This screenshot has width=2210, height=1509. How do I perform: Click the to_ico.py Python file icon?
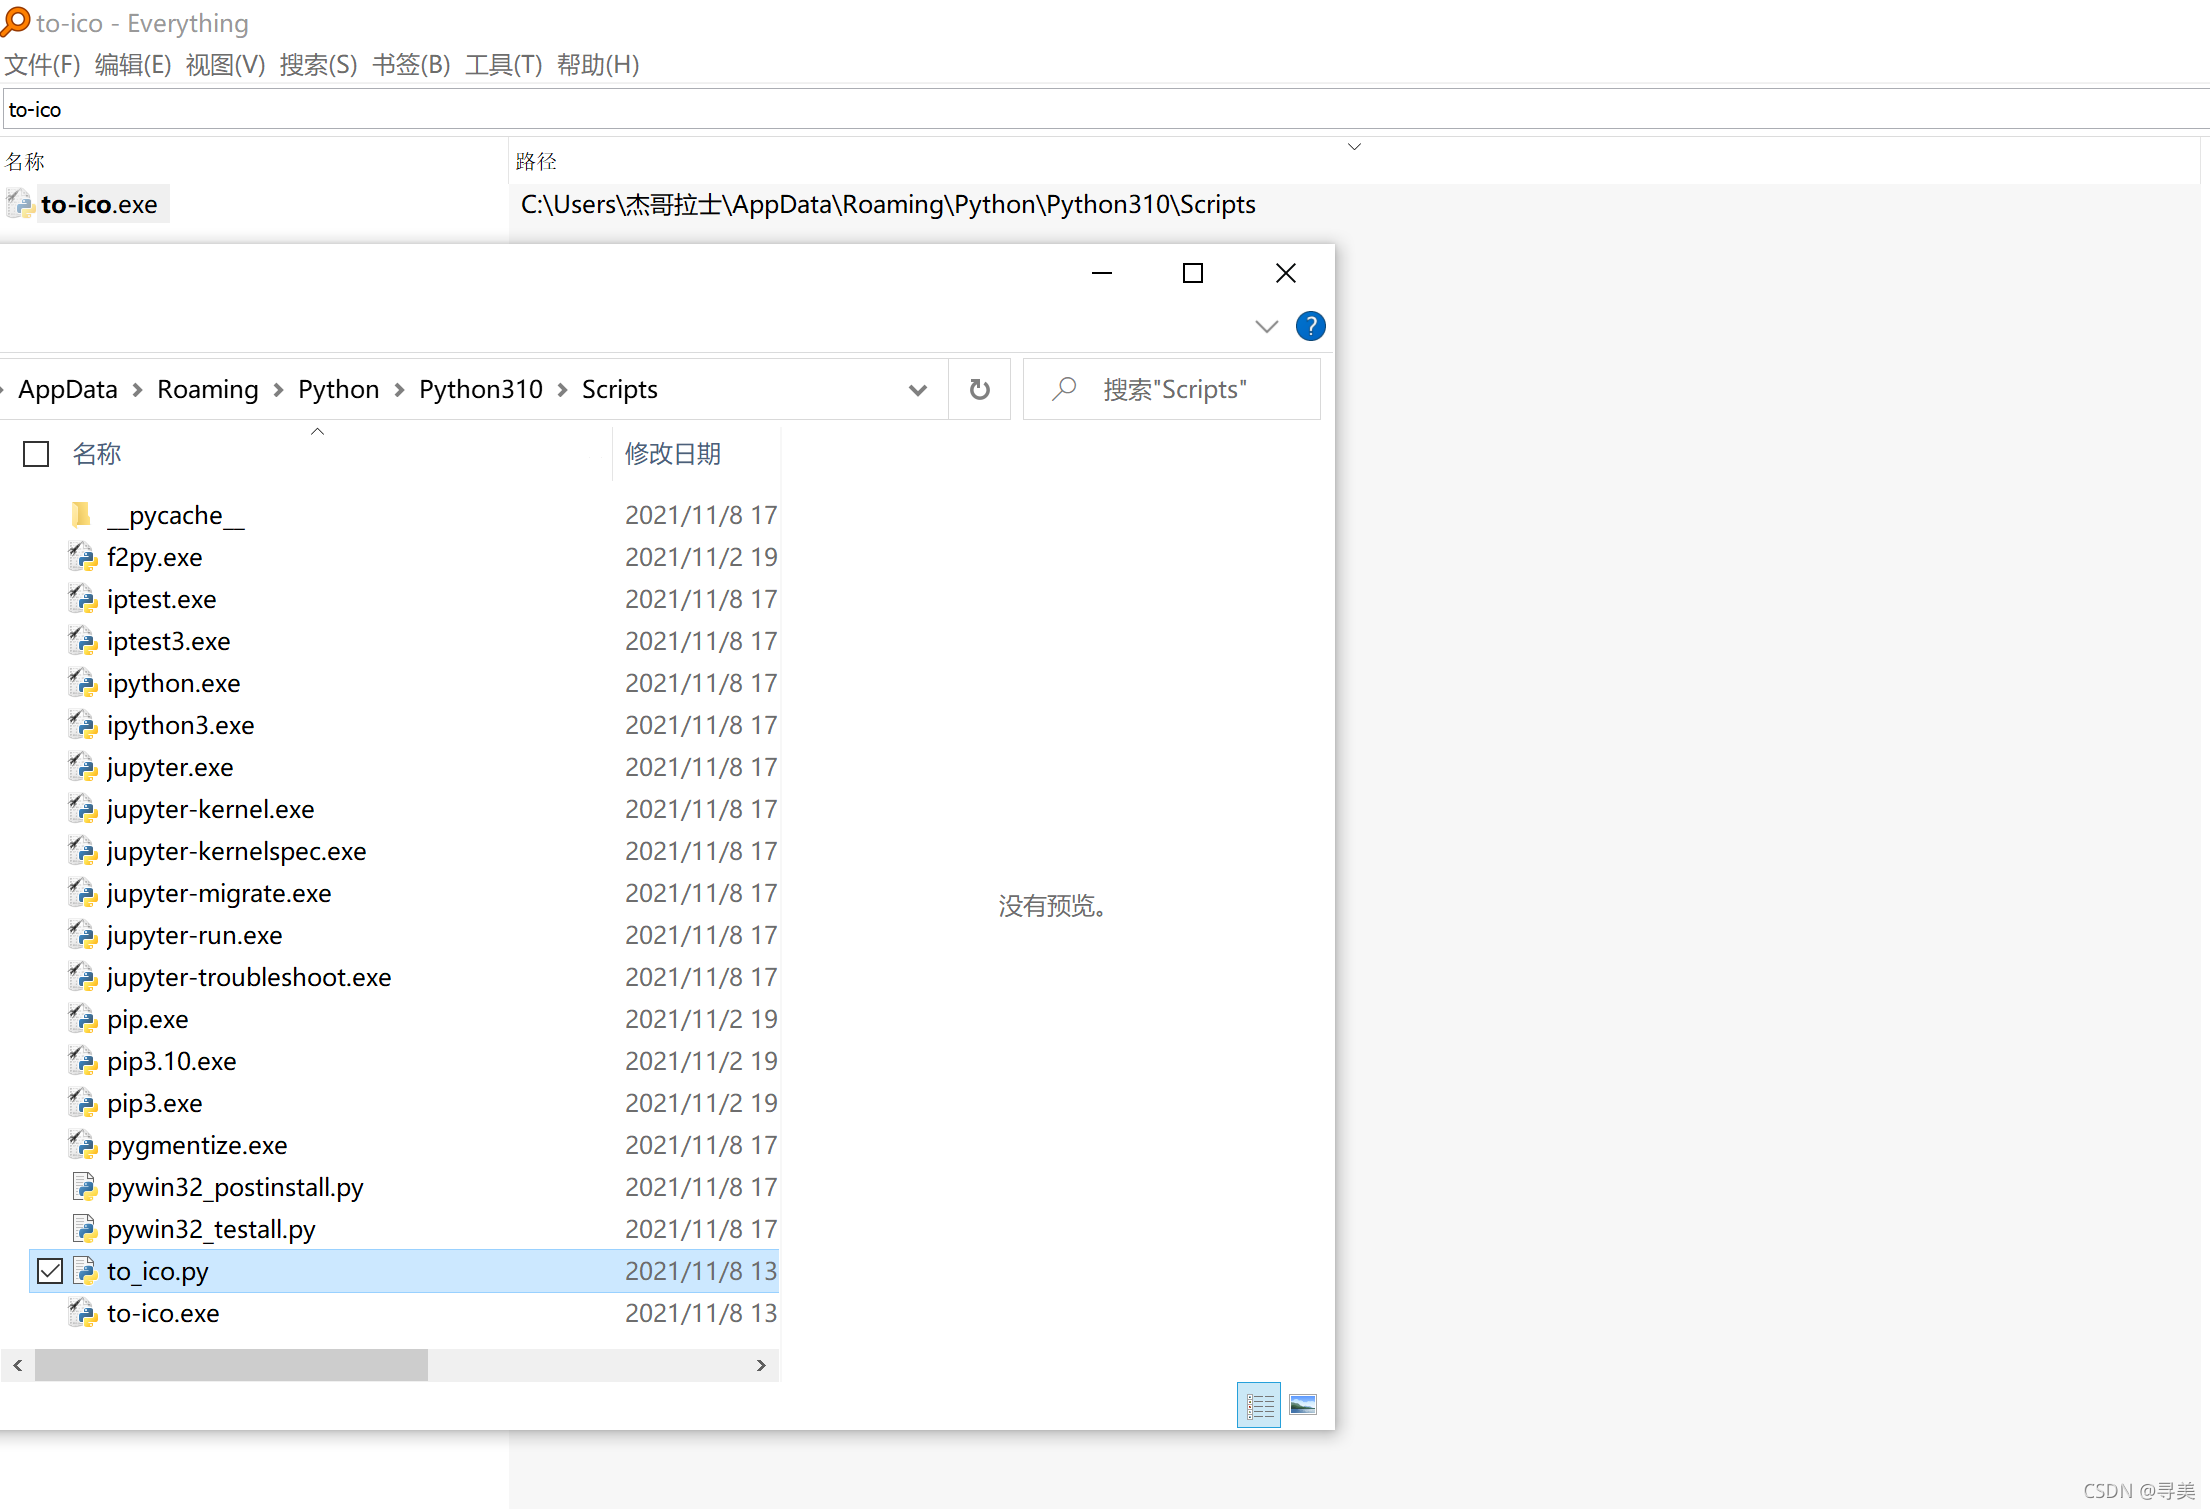pyautogui.click(x=84, y=1271)
